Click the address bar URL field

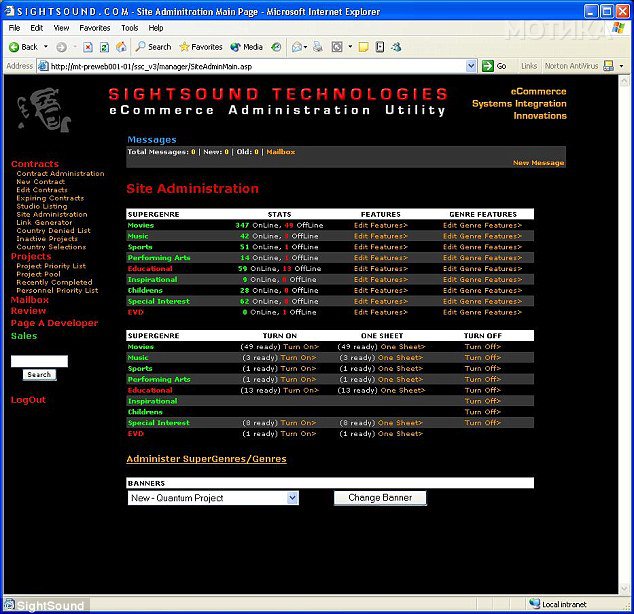coord(257,66)
